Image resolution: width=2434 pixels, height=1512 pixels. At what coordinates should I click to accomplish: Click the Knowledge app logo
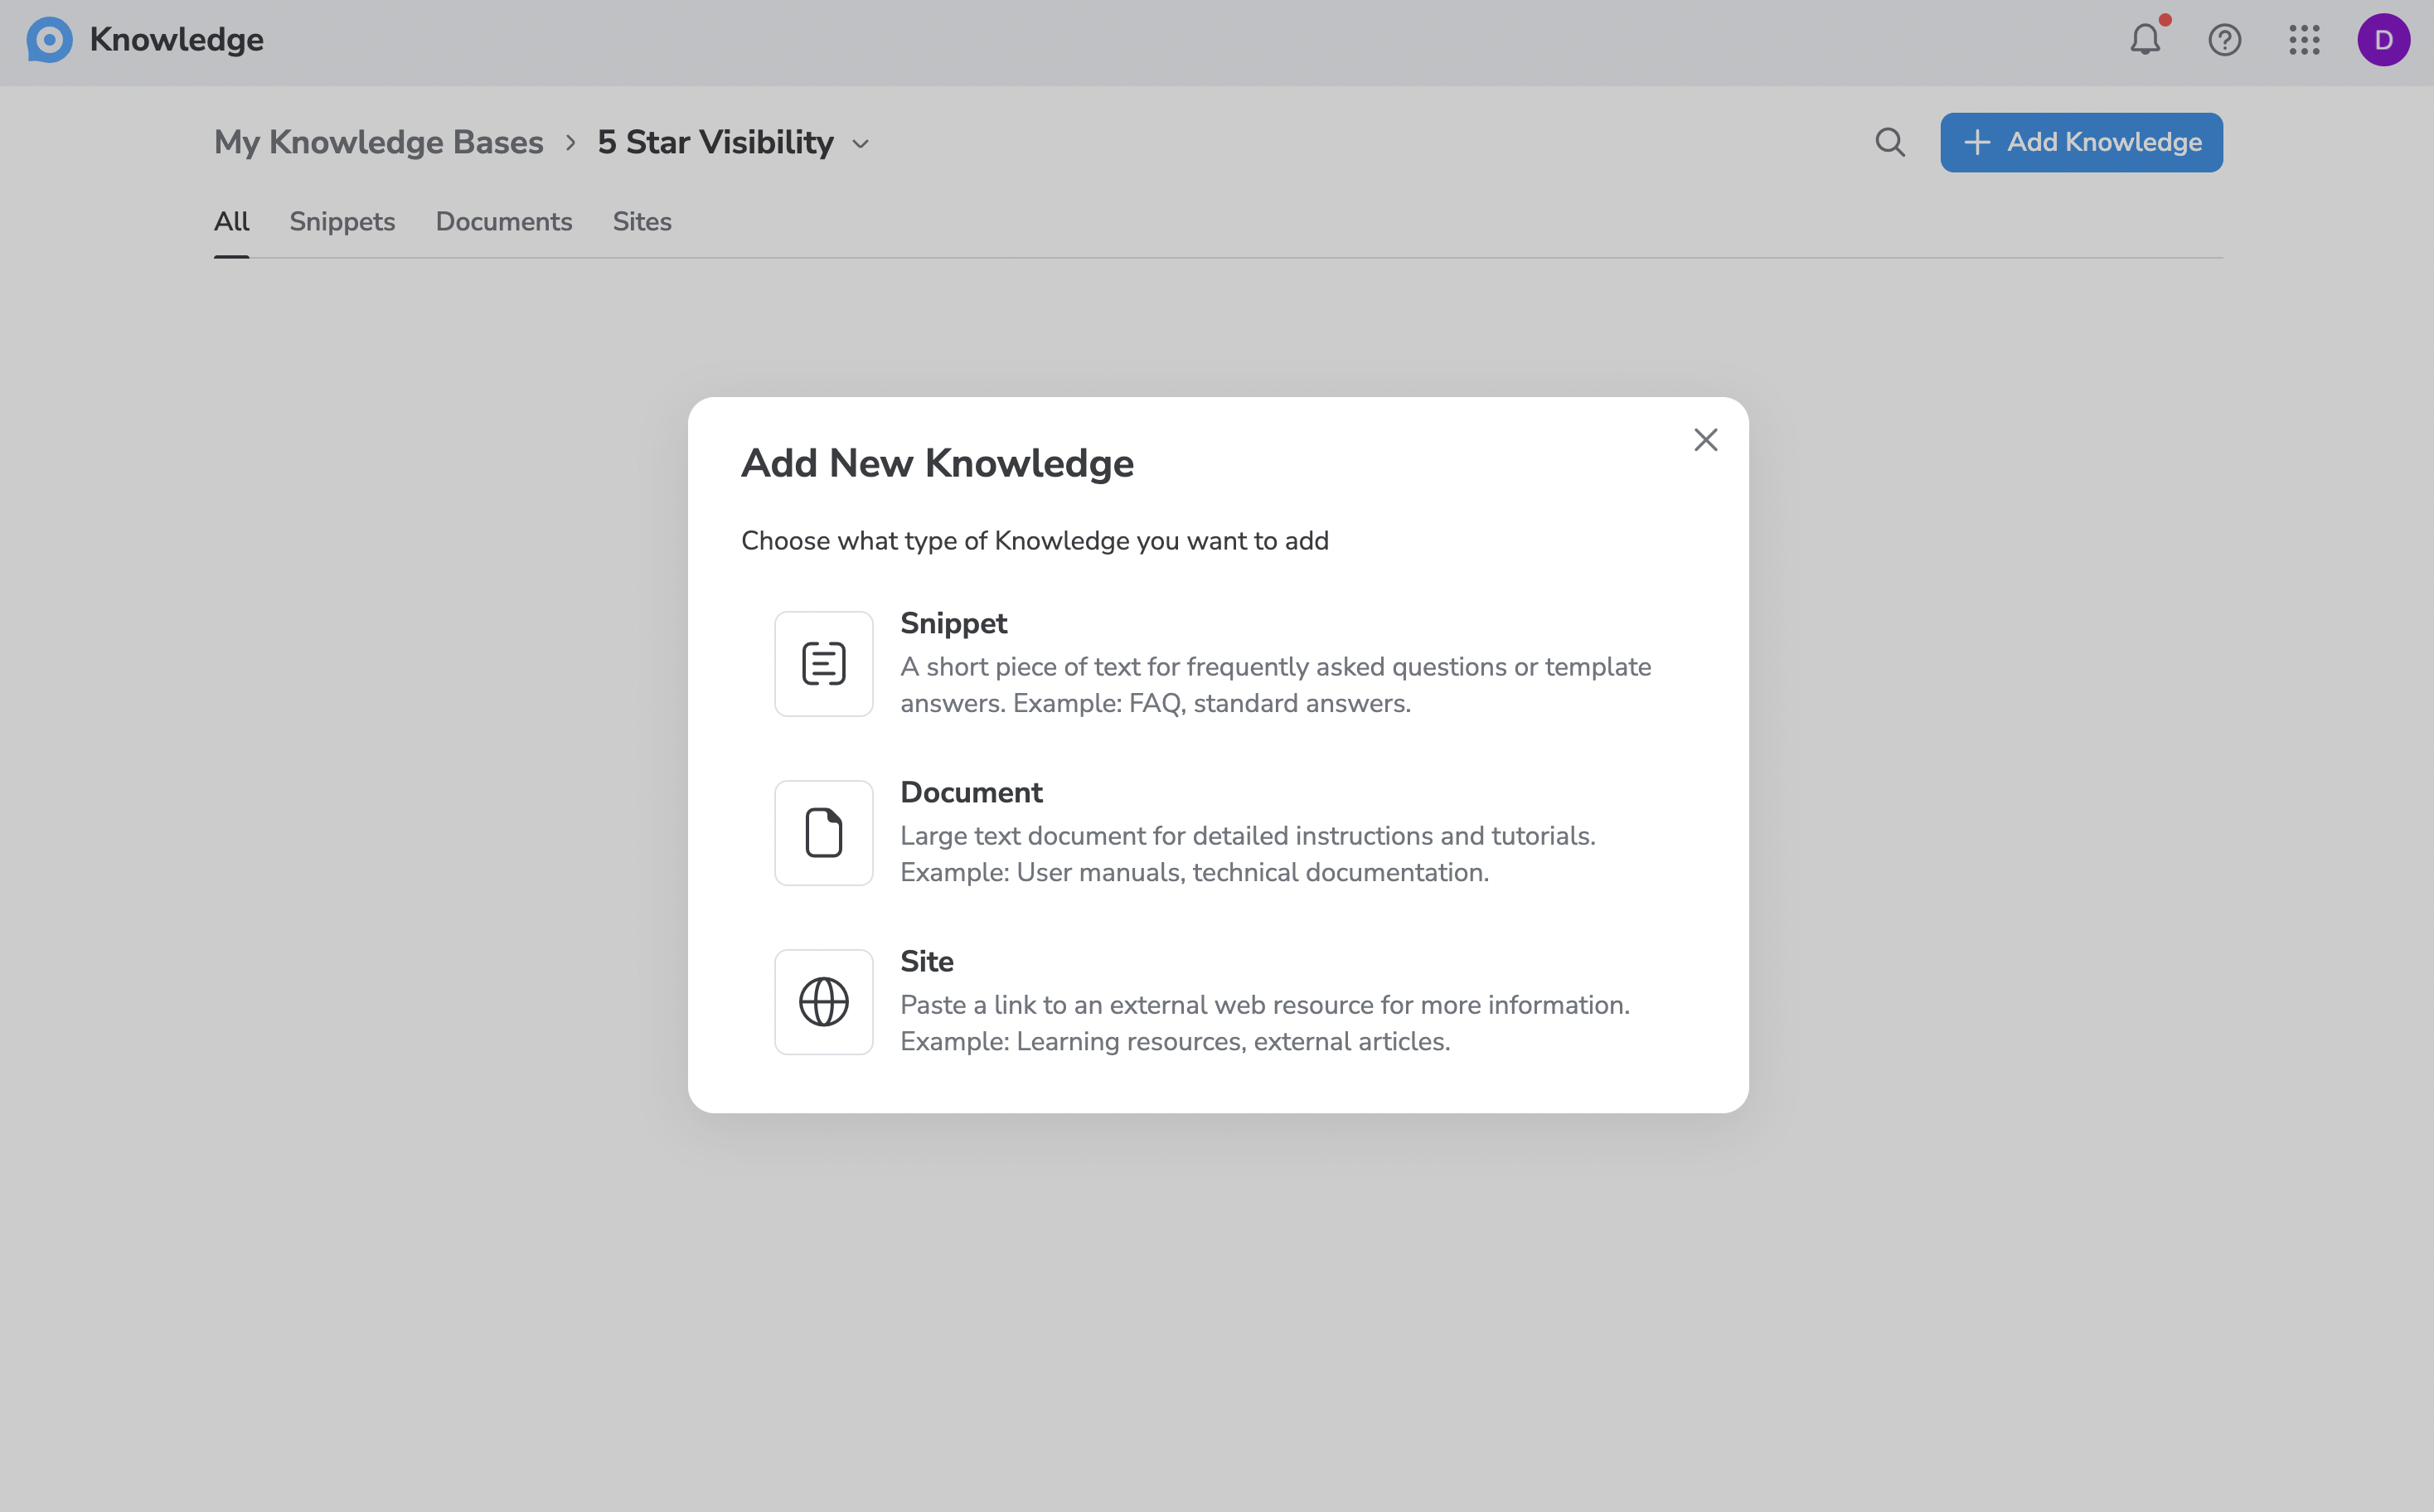(x=49, y=40)
